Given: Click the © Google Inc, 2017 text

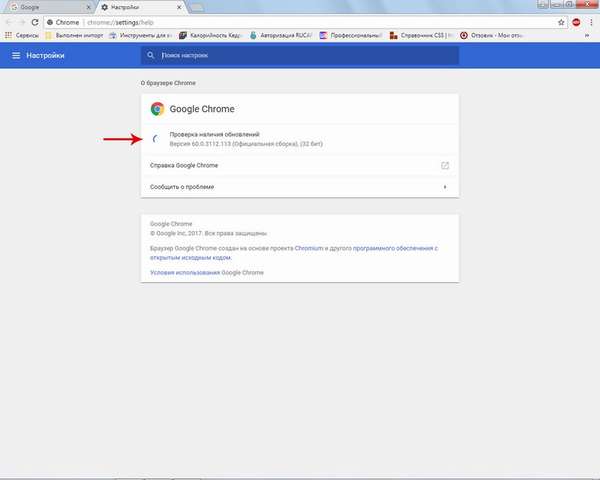Looking at the screenshot, I should point(208,233).
